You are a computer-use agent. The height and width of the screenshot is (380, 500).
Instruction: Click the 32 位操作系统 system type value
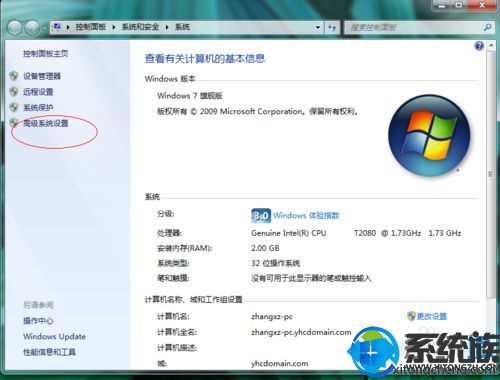pos(275,263)
